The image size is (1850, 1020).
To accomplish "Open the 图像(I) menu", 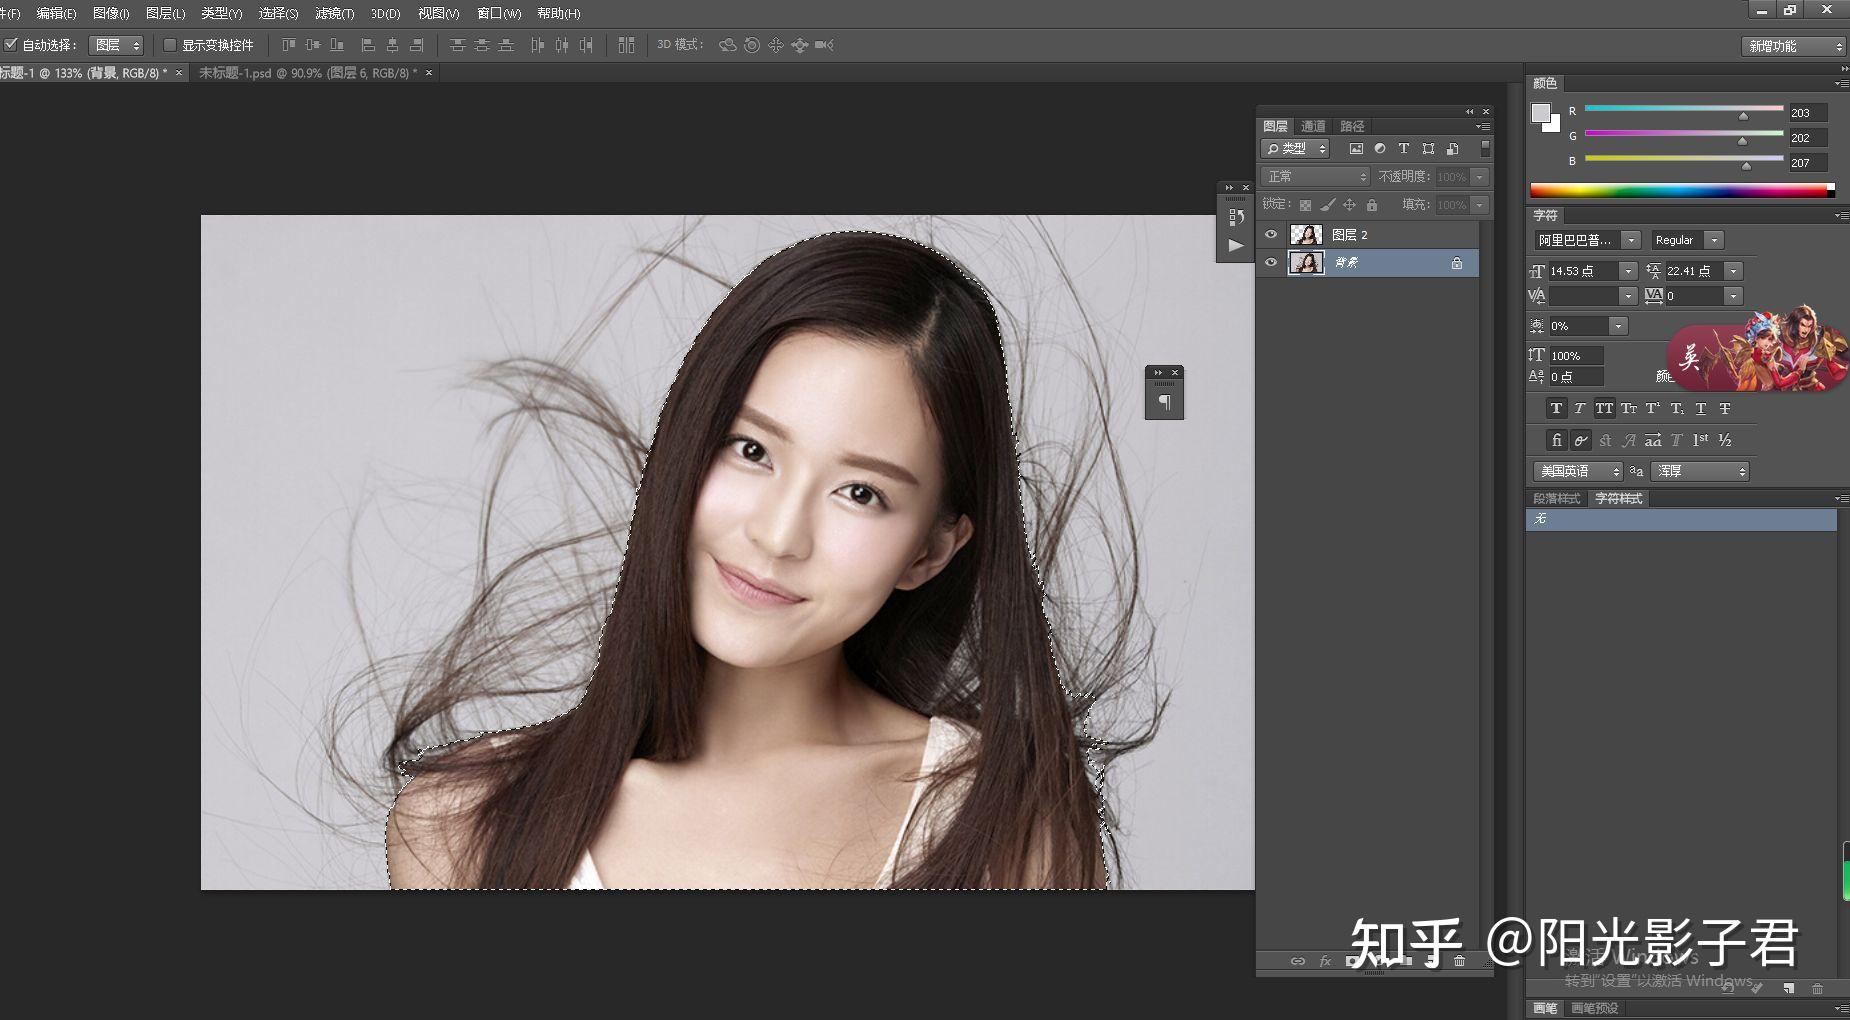I will (x=110, y=14).
